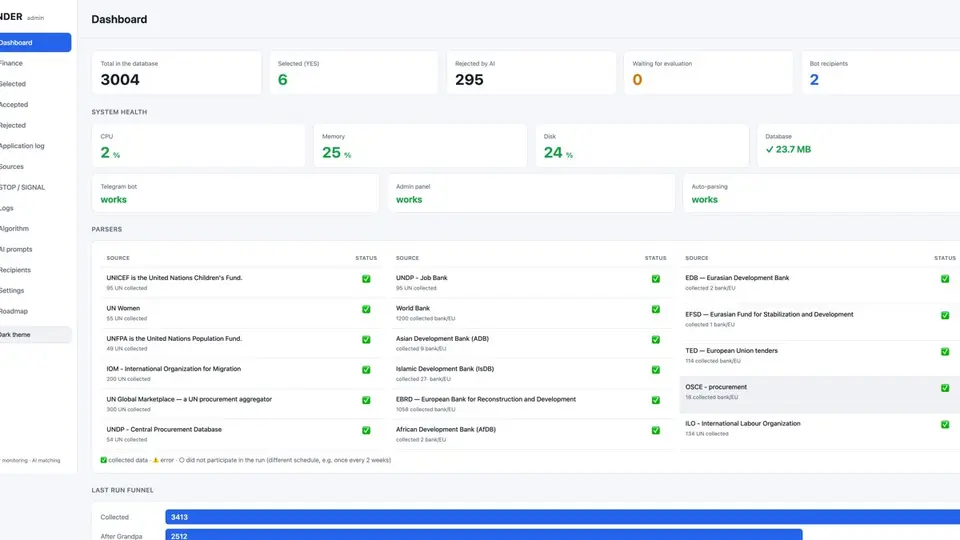The image size is (960, 540).
Task: Click the UNFPA status check icon
Action: pos(366,339)
